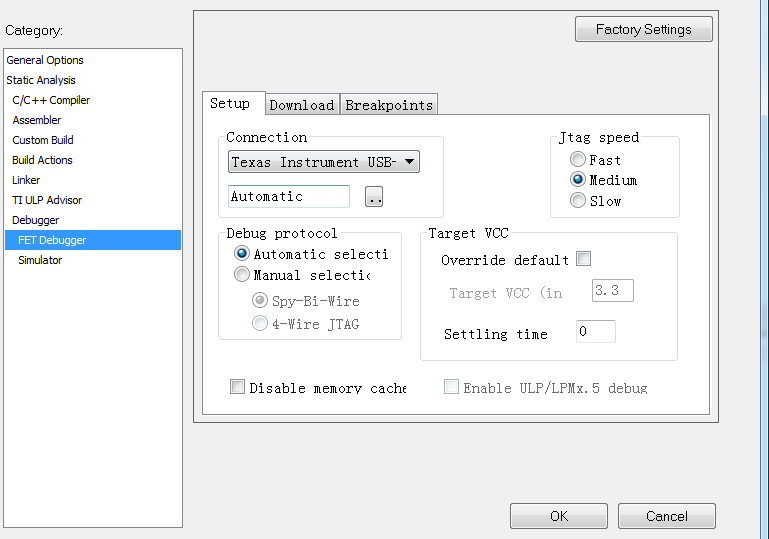Click the Settling time input field
Screen dimensions: 769x539
click(x=595, y=332)
